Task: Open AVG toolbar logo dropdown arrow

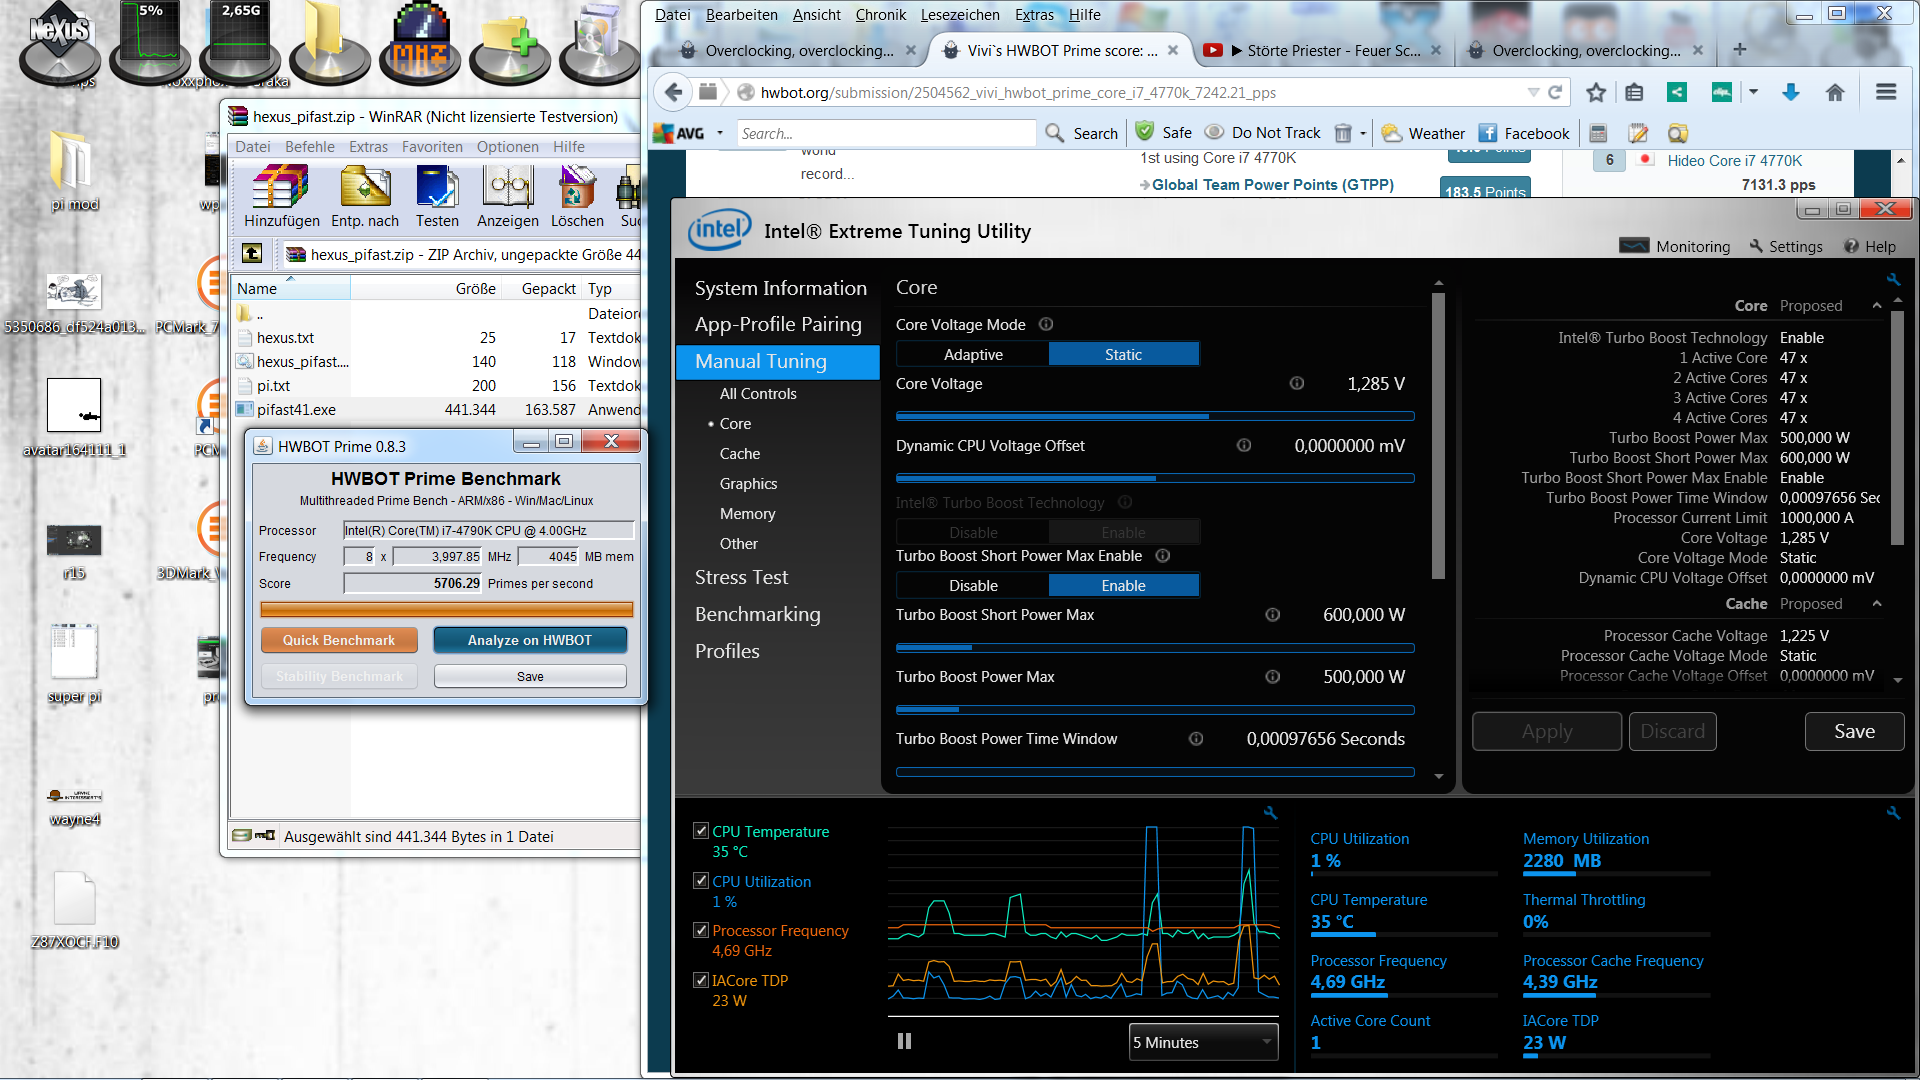Action: point(720,133)
